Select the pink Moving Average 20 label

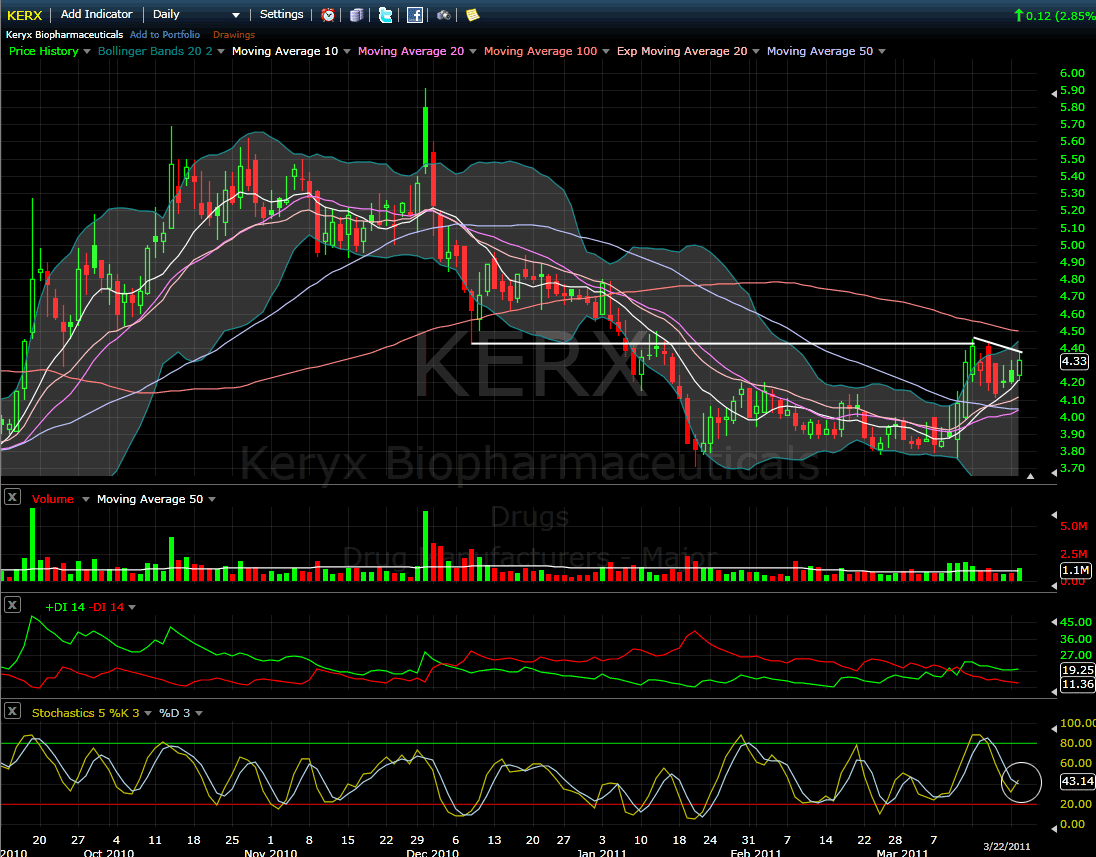tap(411, 51)
